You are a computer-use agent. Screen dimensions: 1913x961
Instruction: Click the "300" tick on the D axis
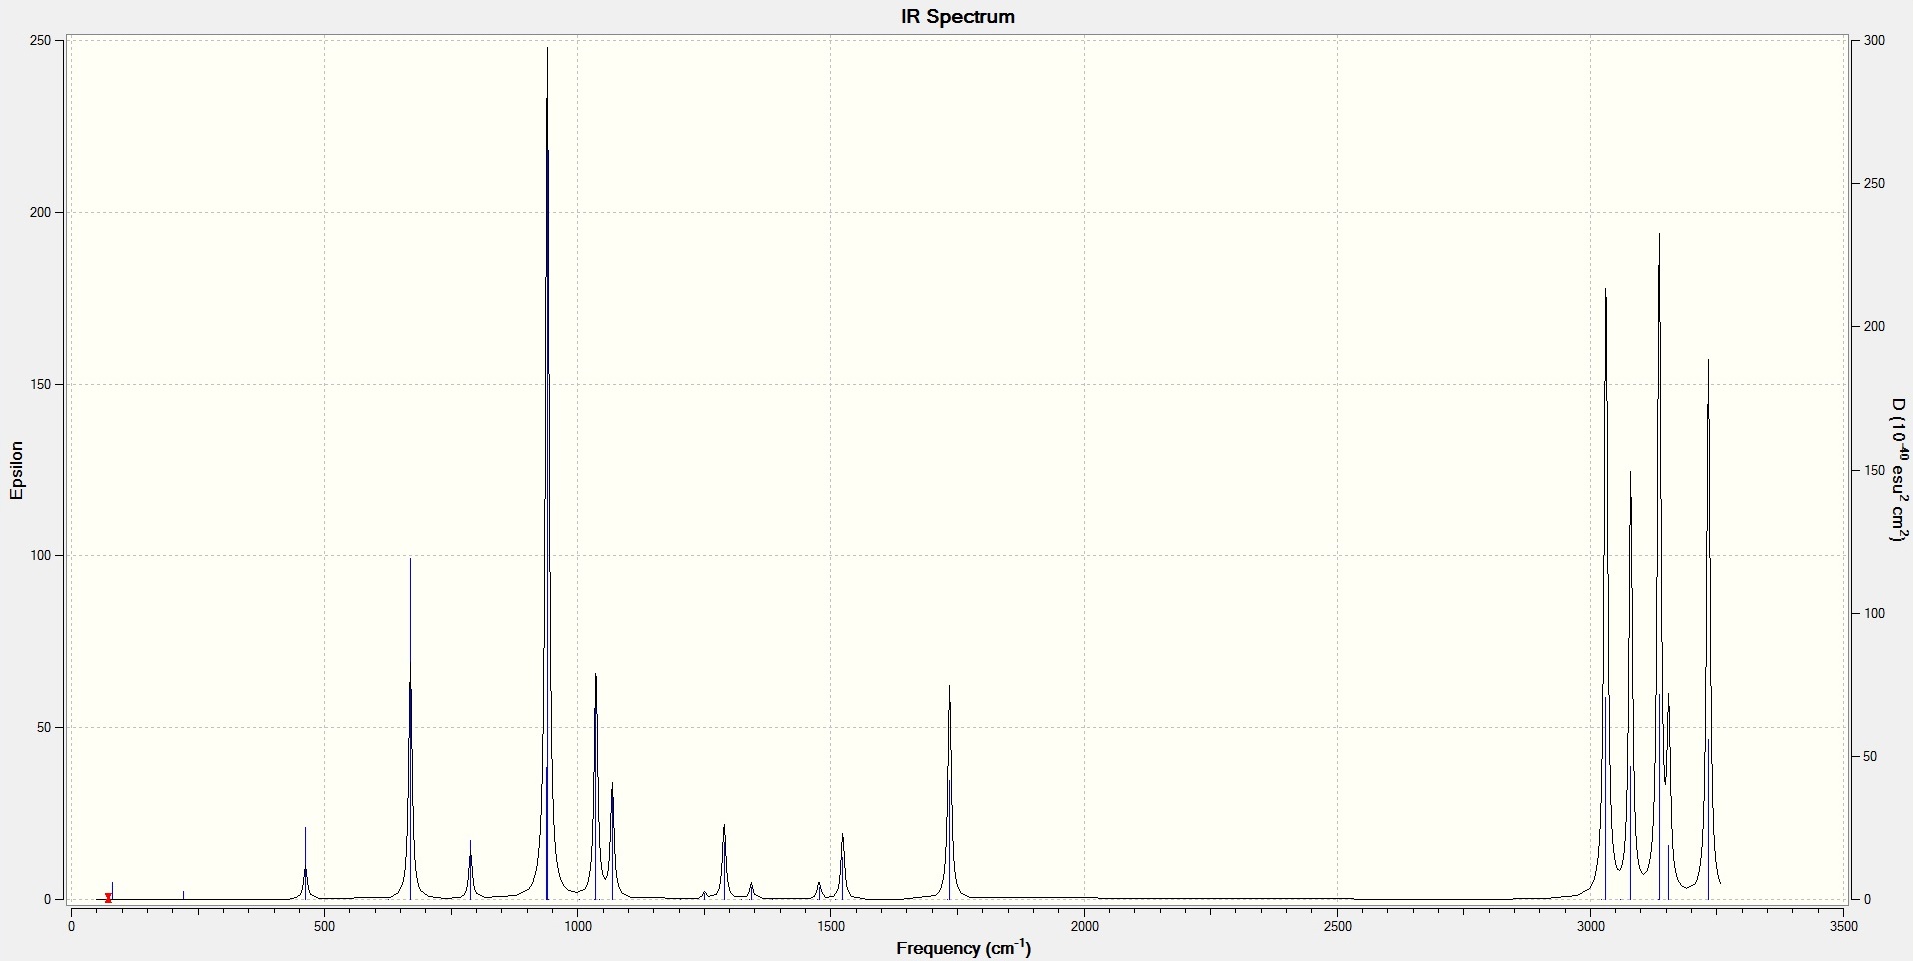pyautogui.click(x=1874, y=41)
